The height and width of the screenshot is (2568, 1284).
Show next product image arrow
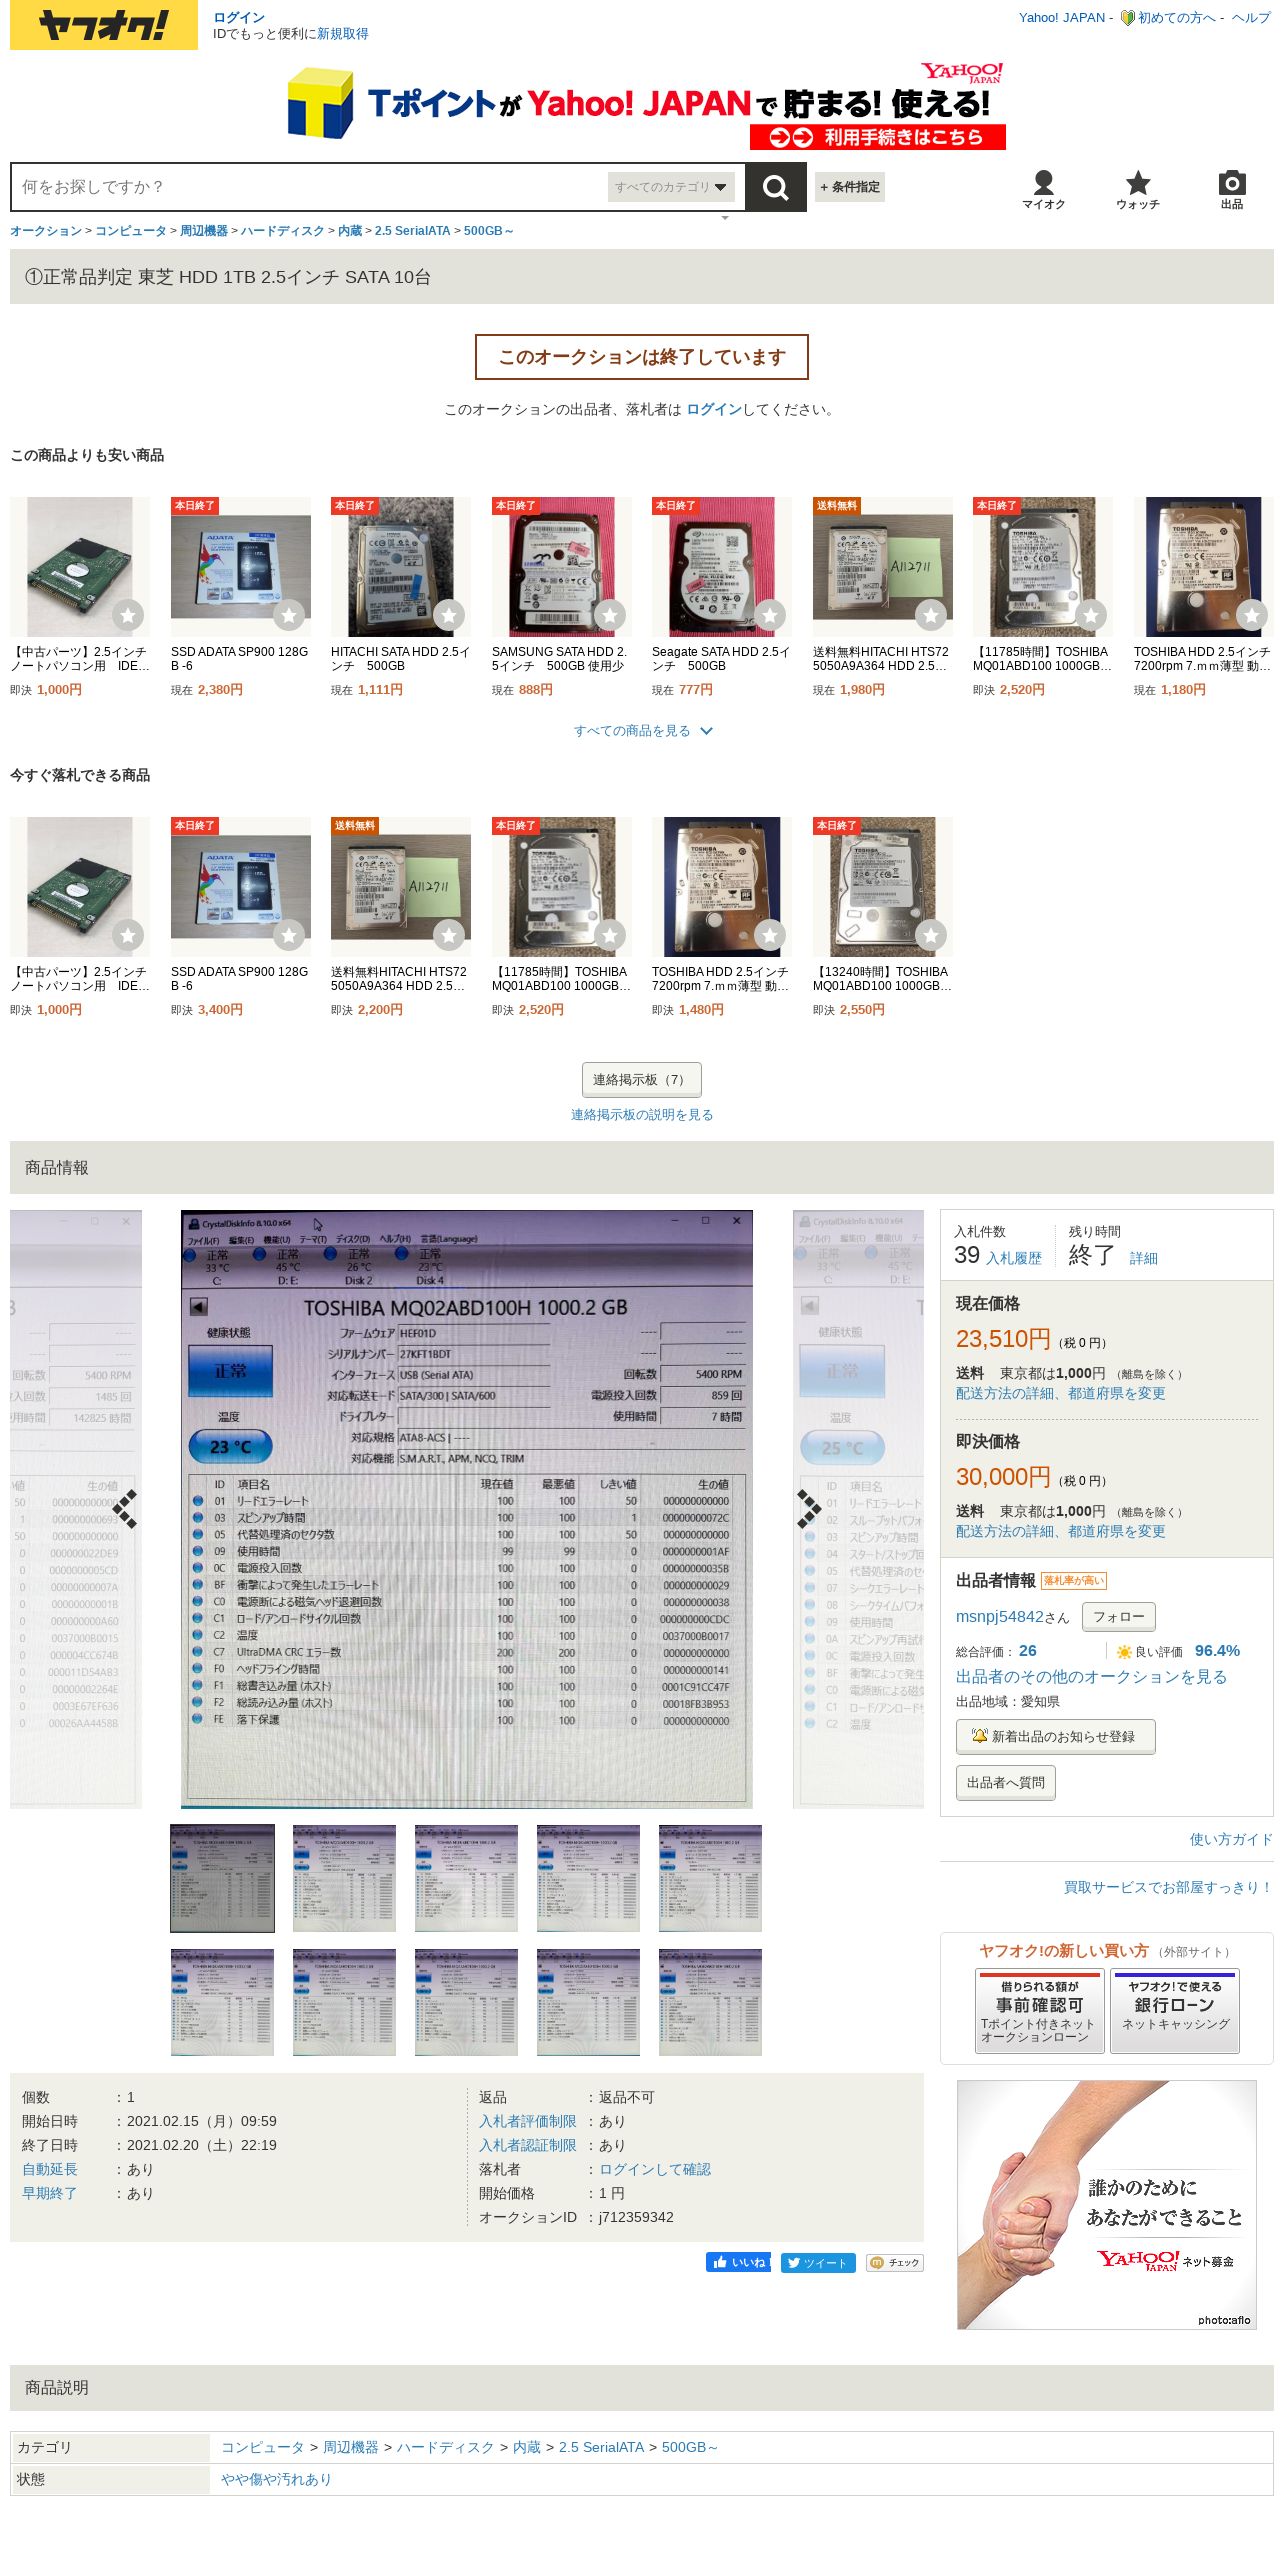808,1509
